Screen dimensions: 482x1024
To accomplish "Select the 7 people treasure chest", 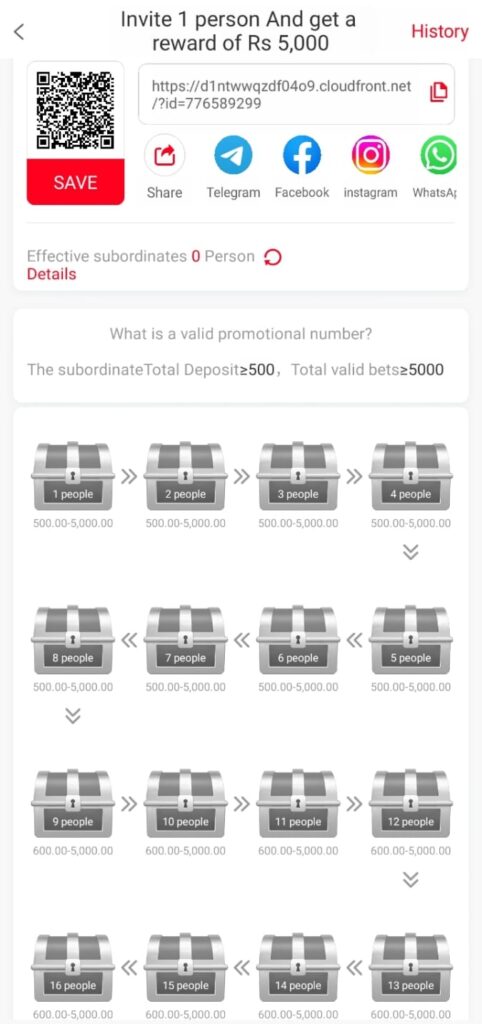I will point(185,640).
